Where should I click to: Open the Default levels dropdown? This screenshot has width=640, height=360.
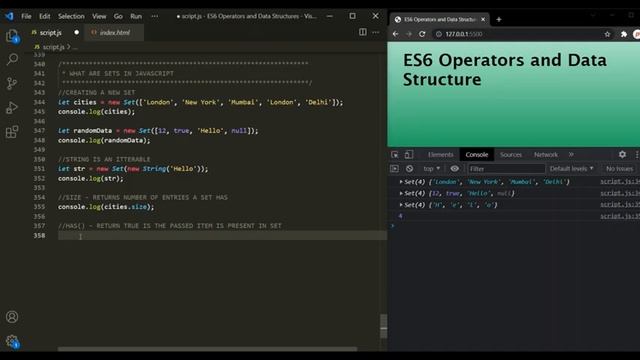(571, 169)
